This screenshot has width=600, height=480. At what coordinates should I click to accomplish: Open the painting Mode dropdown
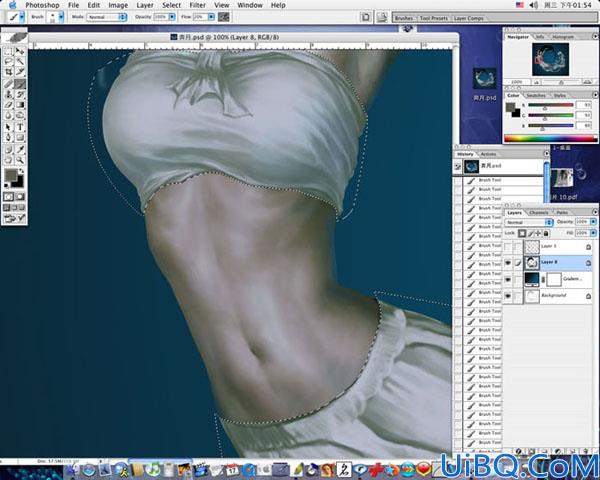(x=107, y=17)
